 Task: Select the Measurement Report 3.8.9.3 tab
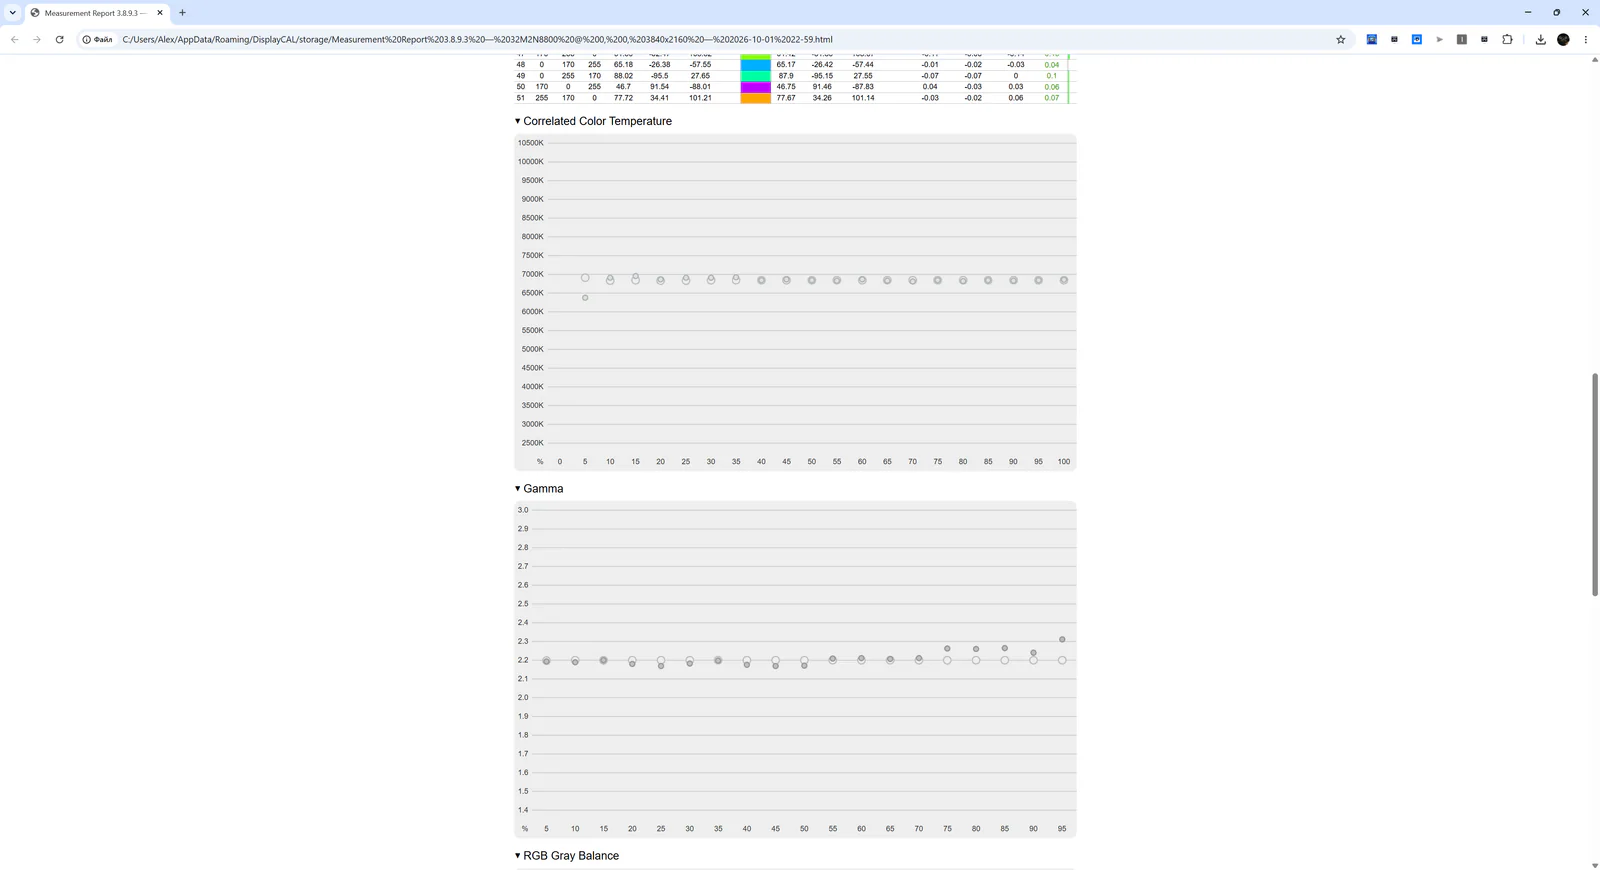click(x=95, y=13)
